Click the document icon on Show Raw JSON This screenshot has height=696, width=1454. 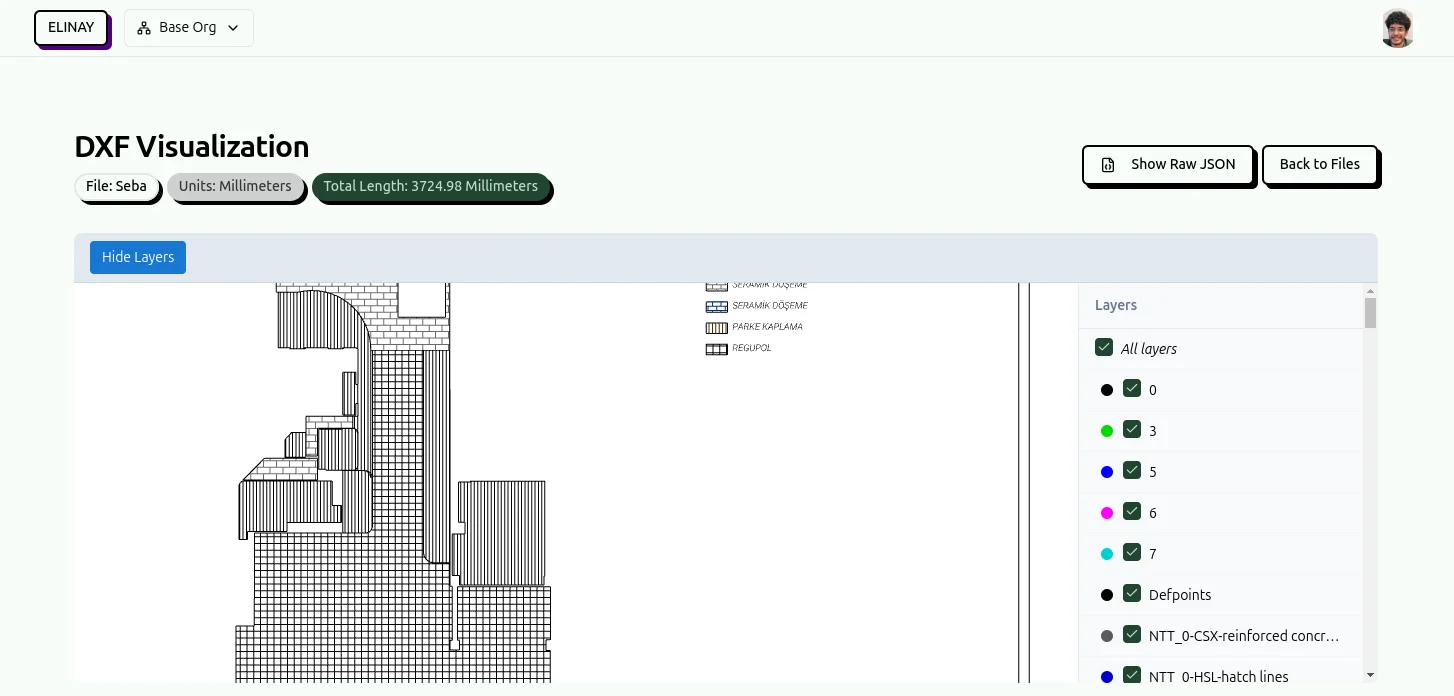click(x=1108, y=164)
